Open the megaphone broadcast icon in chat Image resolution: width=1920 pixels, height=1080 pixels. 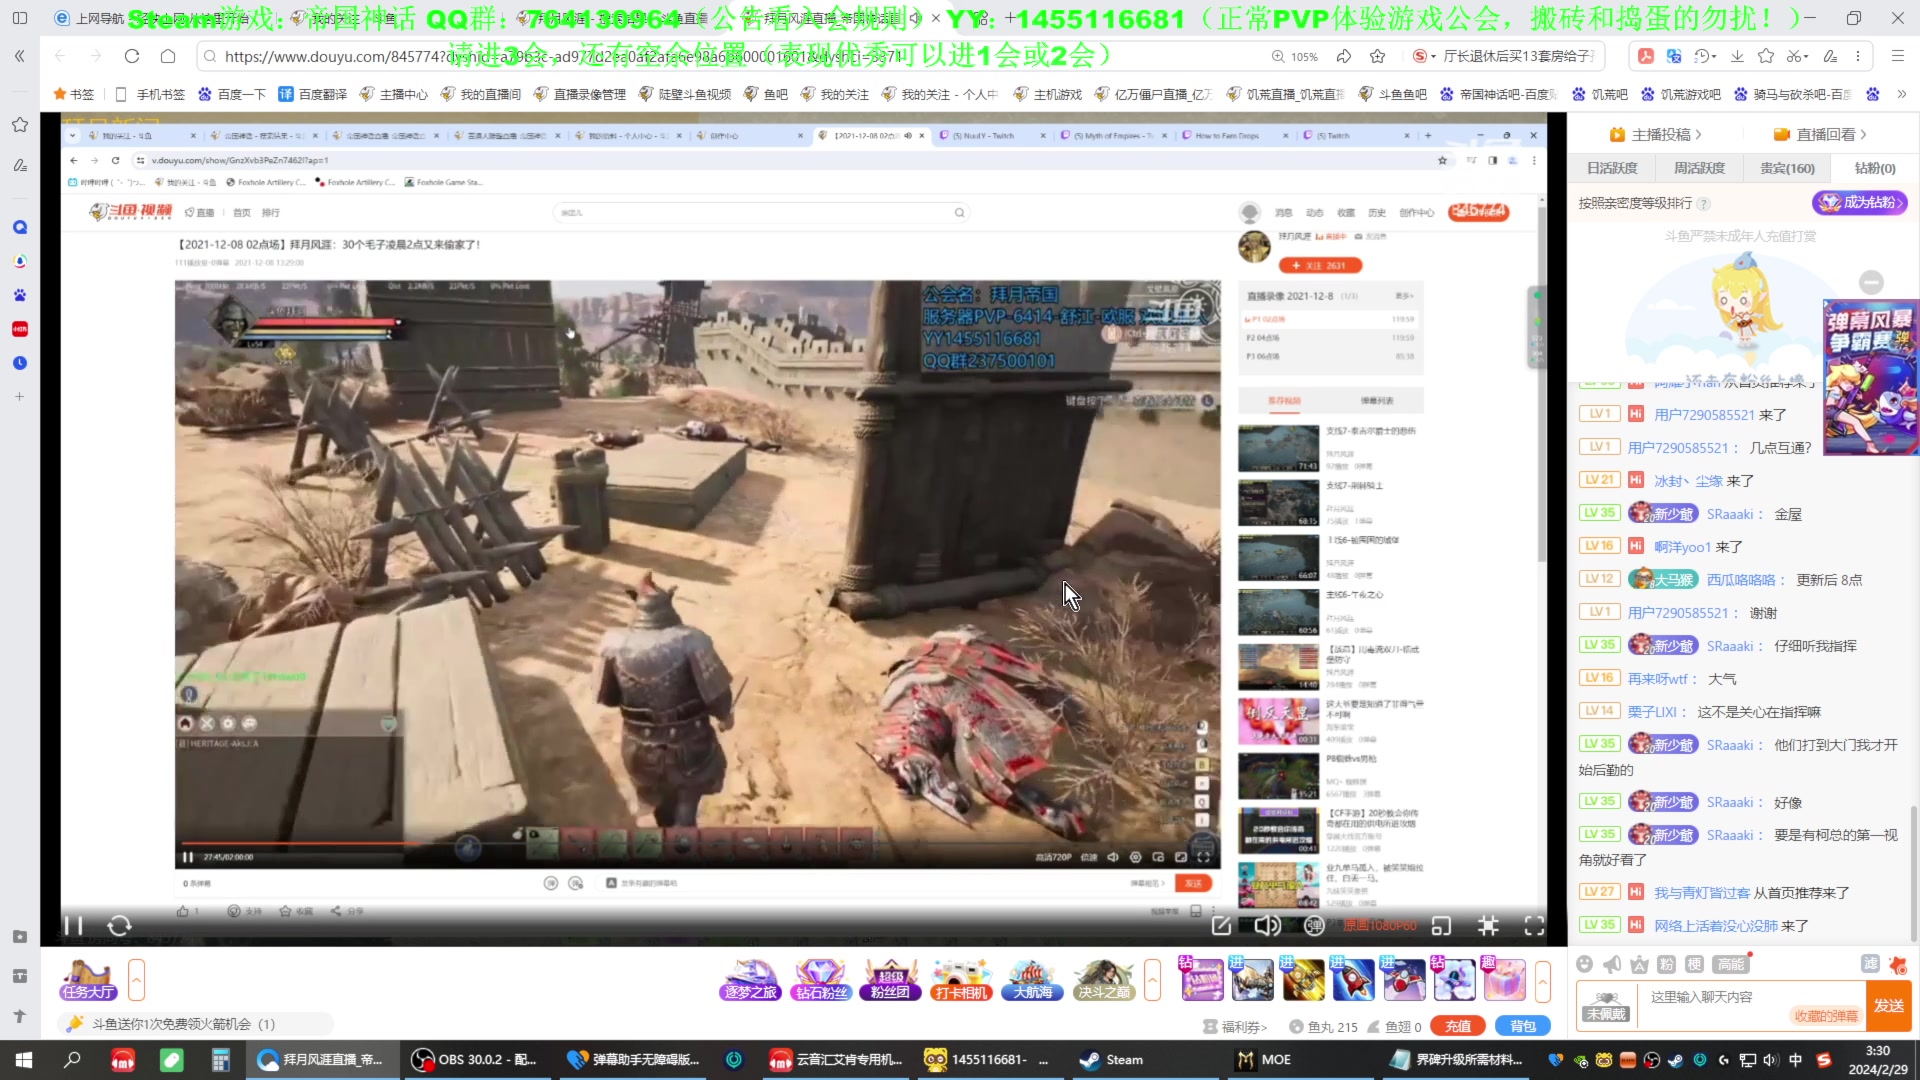pos(1612,964)
